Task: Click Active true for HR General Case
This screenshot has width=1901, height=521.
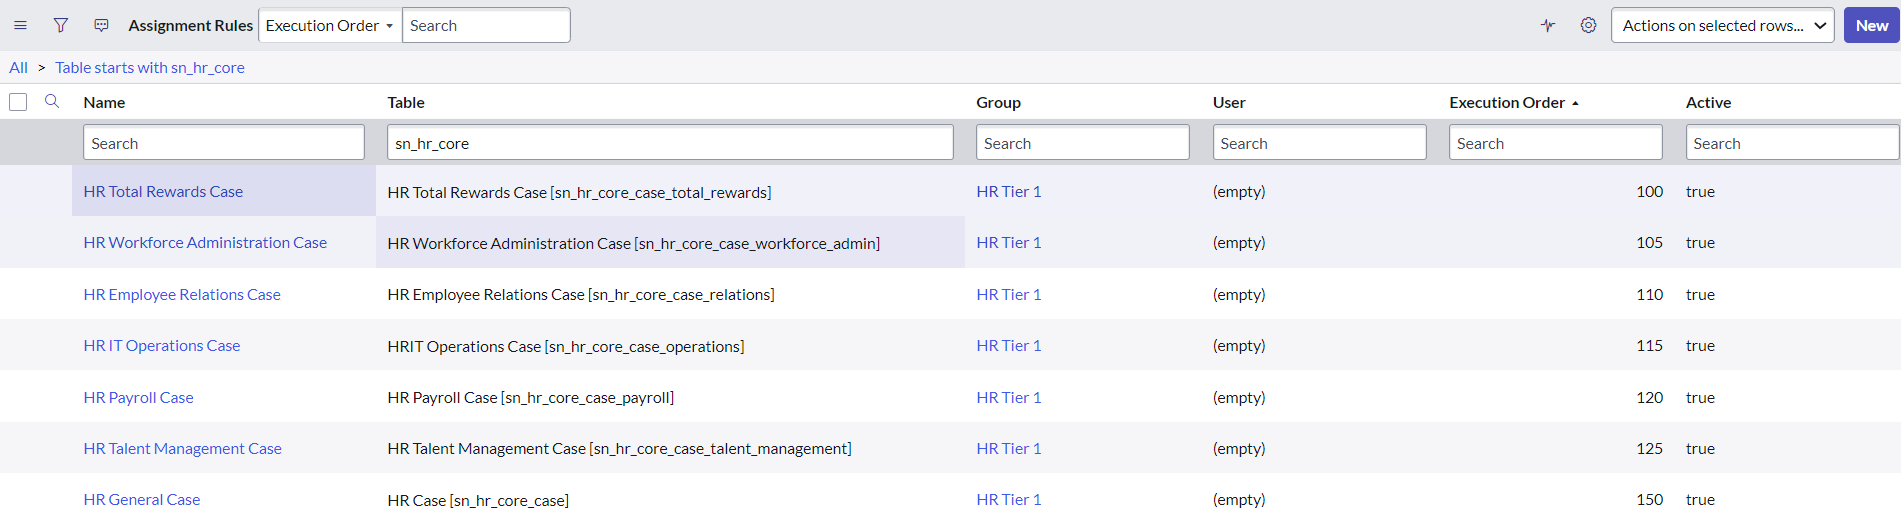Action: click(x=1700, y=499)
